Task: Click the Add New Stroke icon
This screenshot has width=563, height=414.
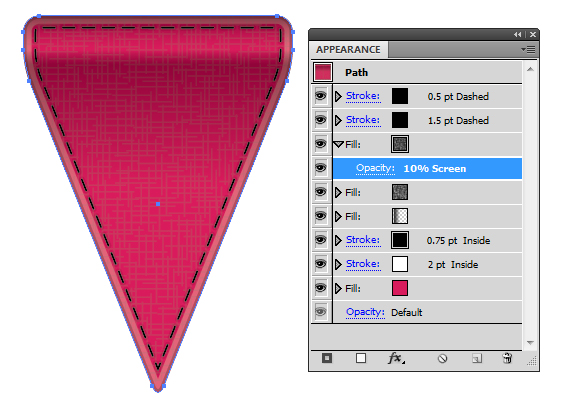Action: point(327,358)
